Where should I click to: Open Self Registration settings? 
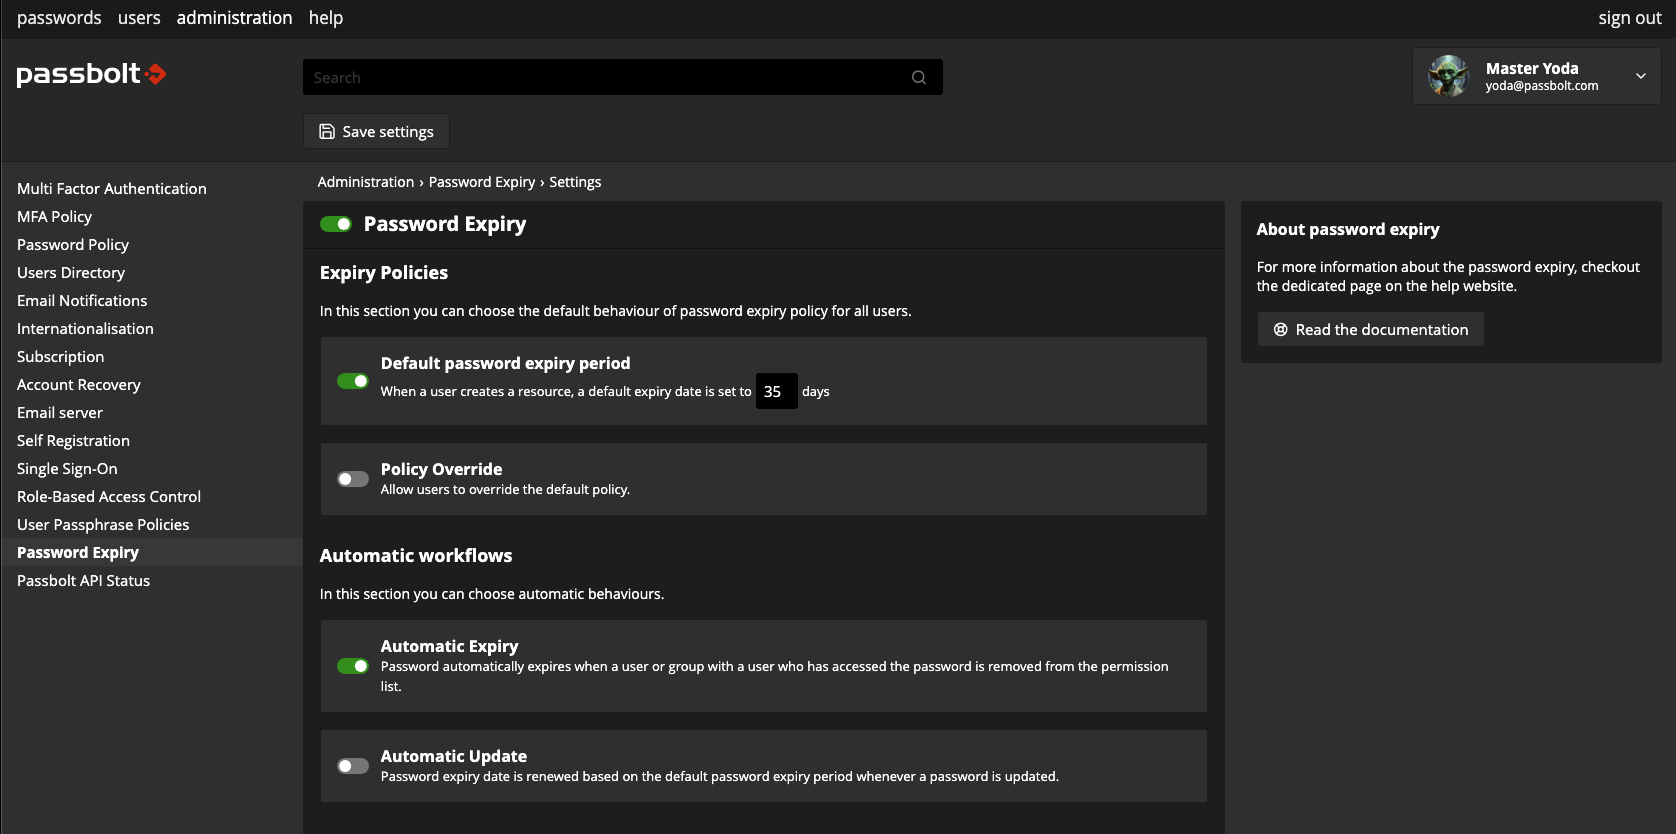[x=73, y=440]
